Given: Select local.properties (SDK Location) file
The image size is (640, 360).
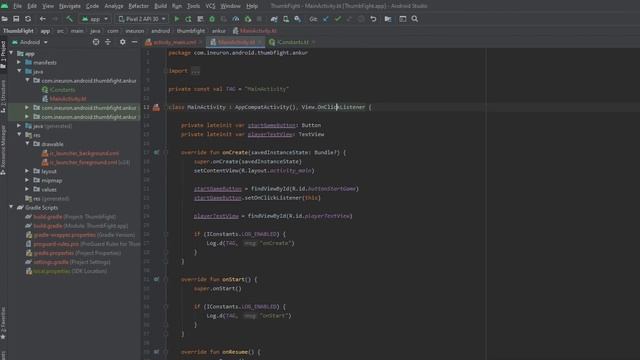Looking at the screenshot, I should click(x=52, y=271).
